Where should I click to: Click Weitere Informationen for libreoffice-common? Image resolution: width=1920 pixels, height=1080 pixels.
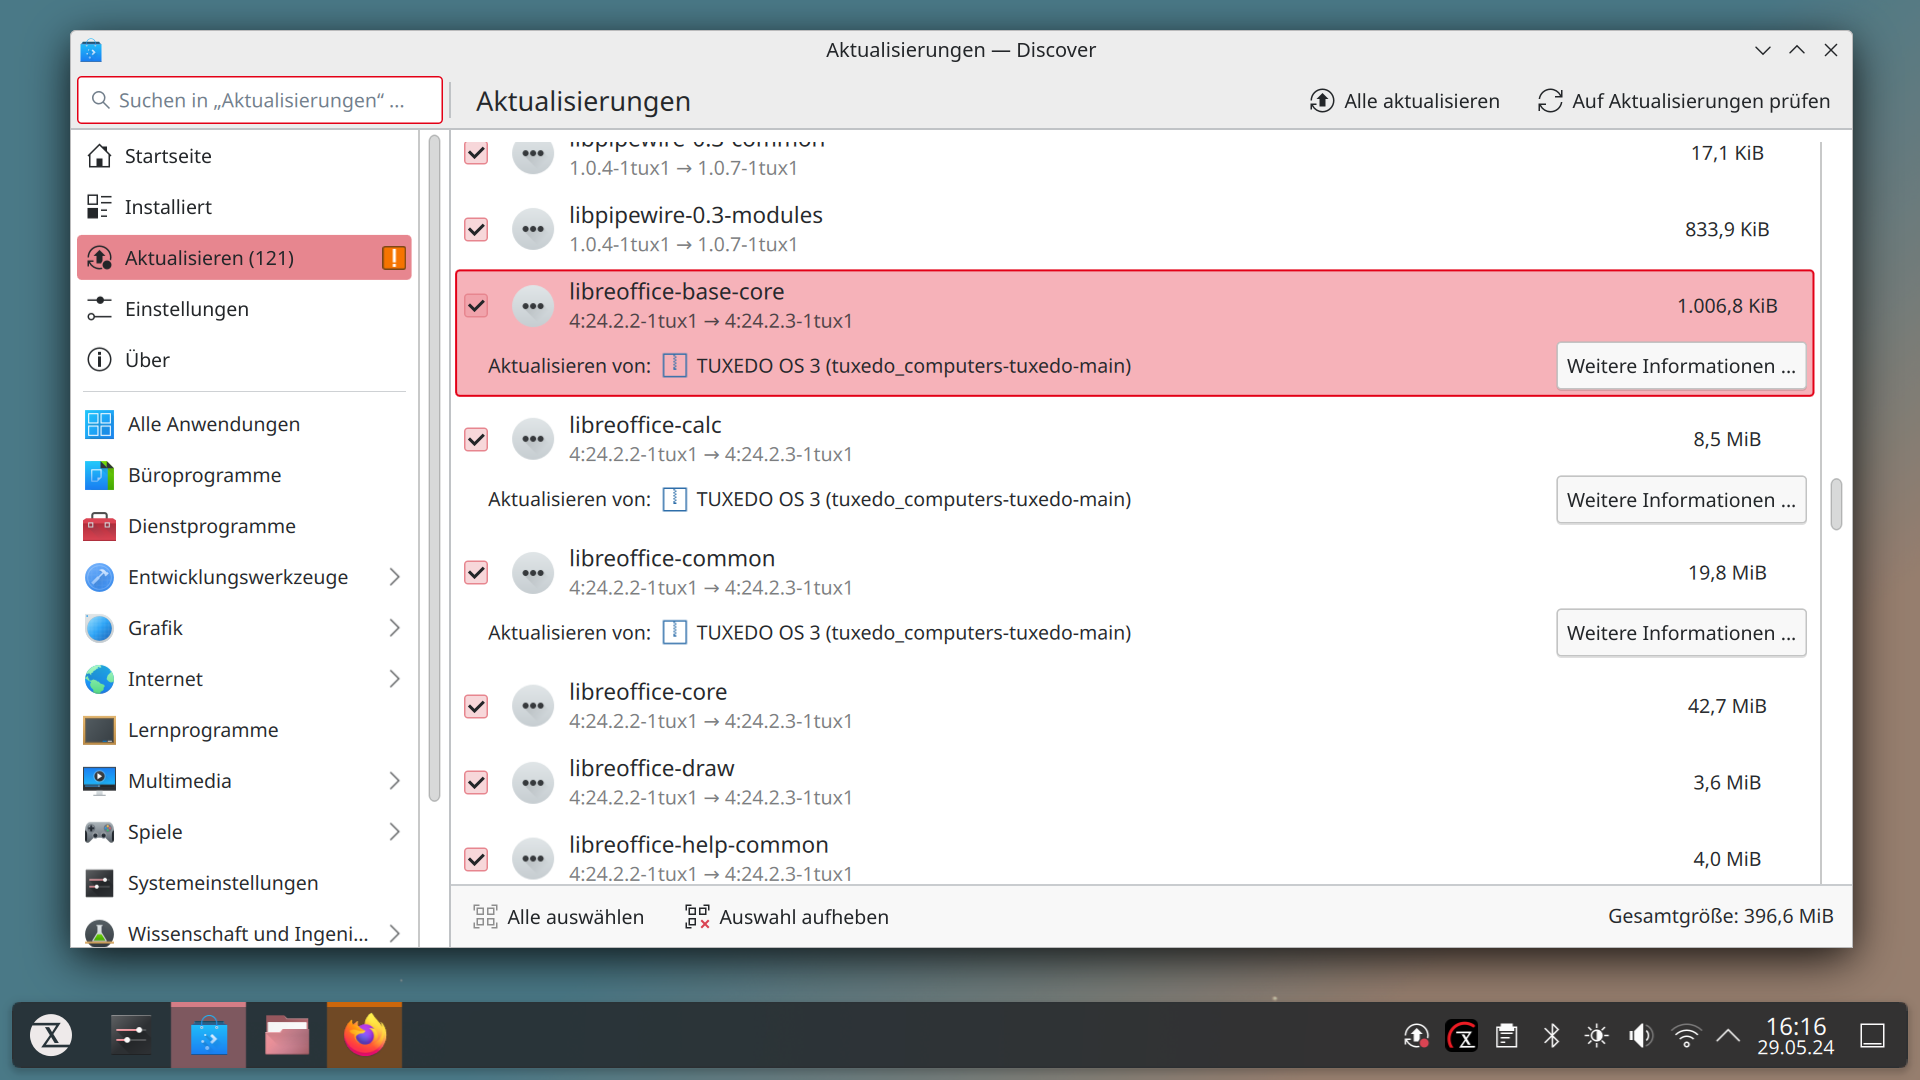[1681, 633]
